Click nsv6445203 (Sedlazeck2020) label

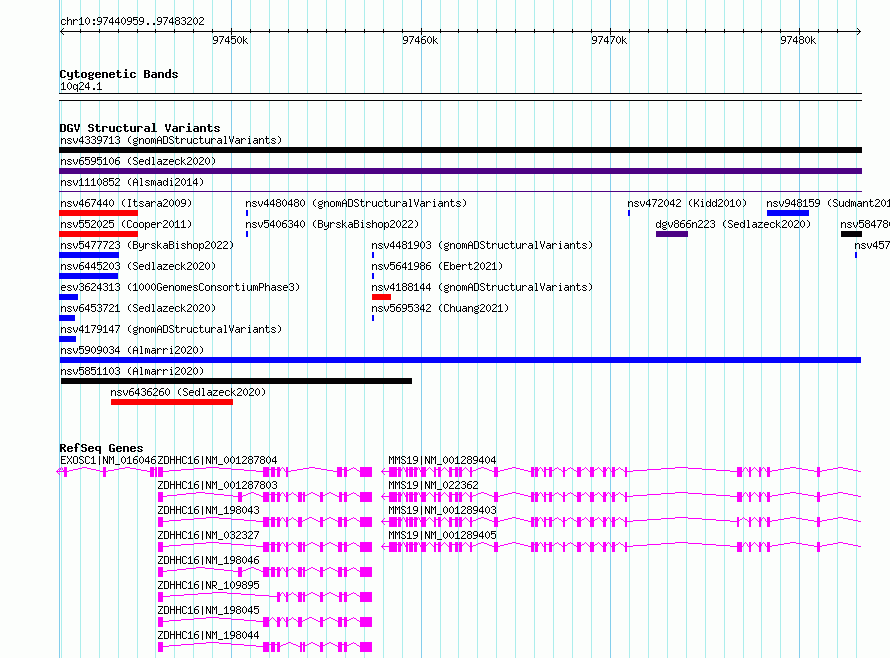coord(138,266)
